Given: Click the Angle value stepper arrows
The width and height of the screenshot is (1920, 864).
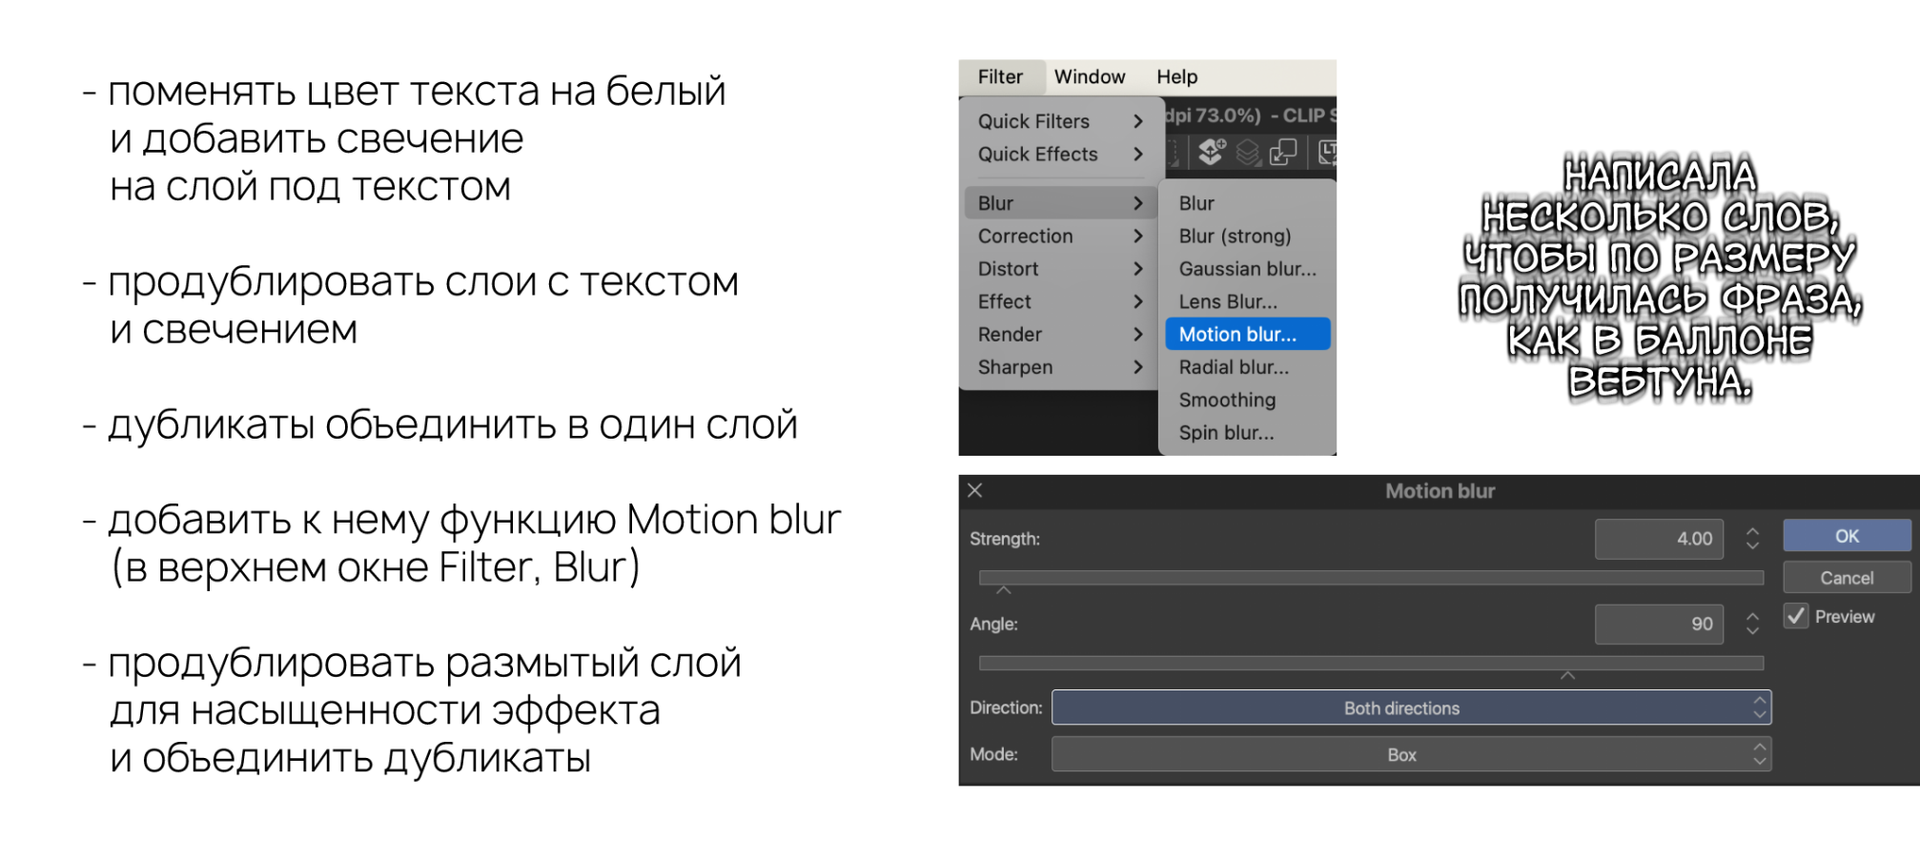Looking at the screenshot, I should point(1752,624).
